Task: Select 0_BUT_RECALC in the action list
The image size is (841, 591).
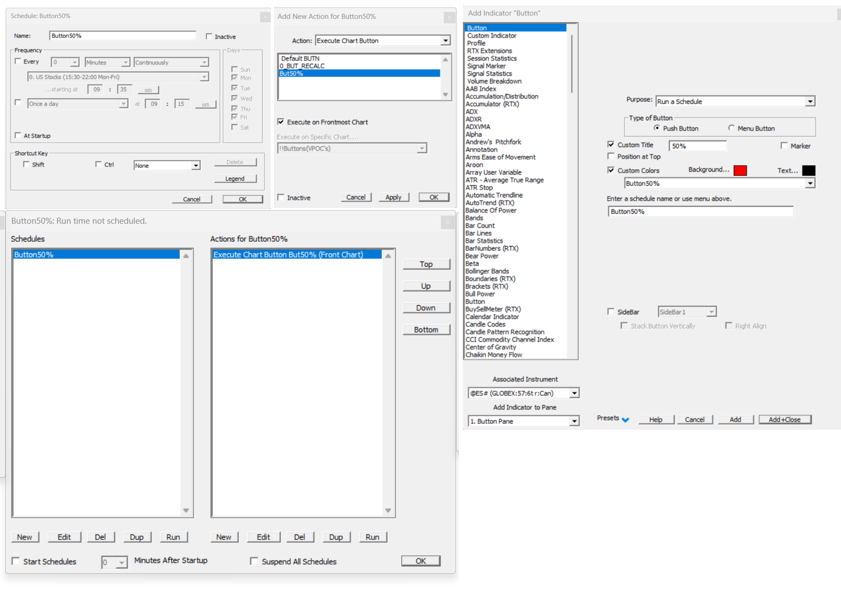Action: click(x=302, y=66)
